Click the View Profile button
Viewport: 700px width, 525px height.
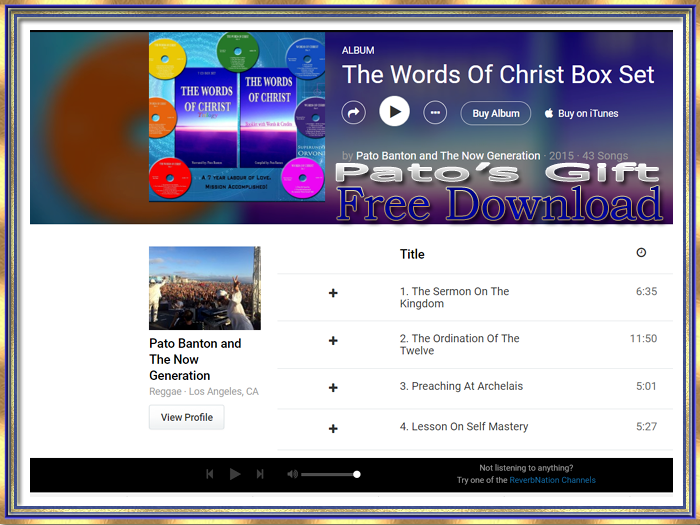coord(186,417)
